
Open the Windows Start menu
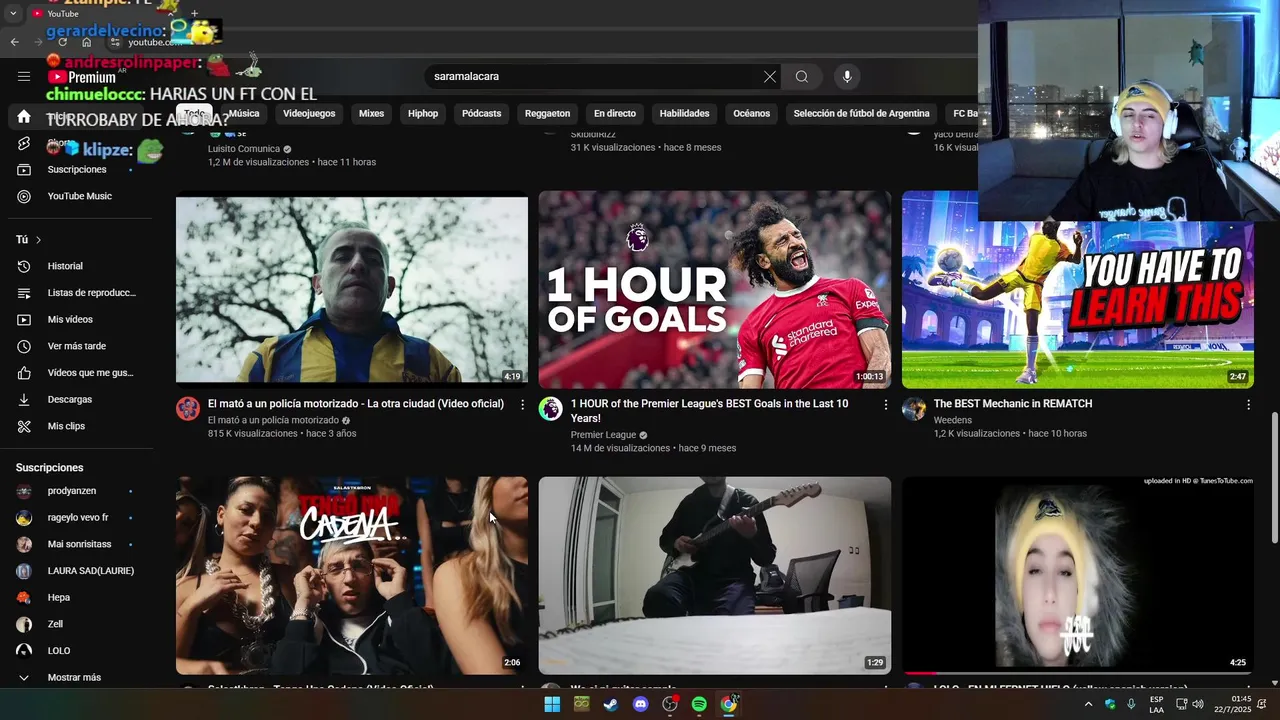(x=552, y=704)
